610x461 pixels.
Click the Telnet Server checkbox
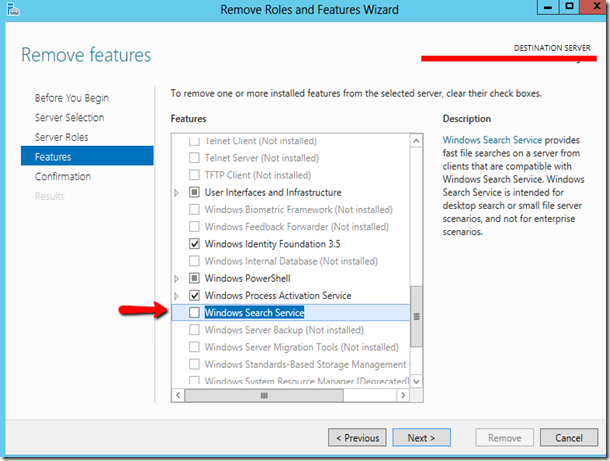194,158
